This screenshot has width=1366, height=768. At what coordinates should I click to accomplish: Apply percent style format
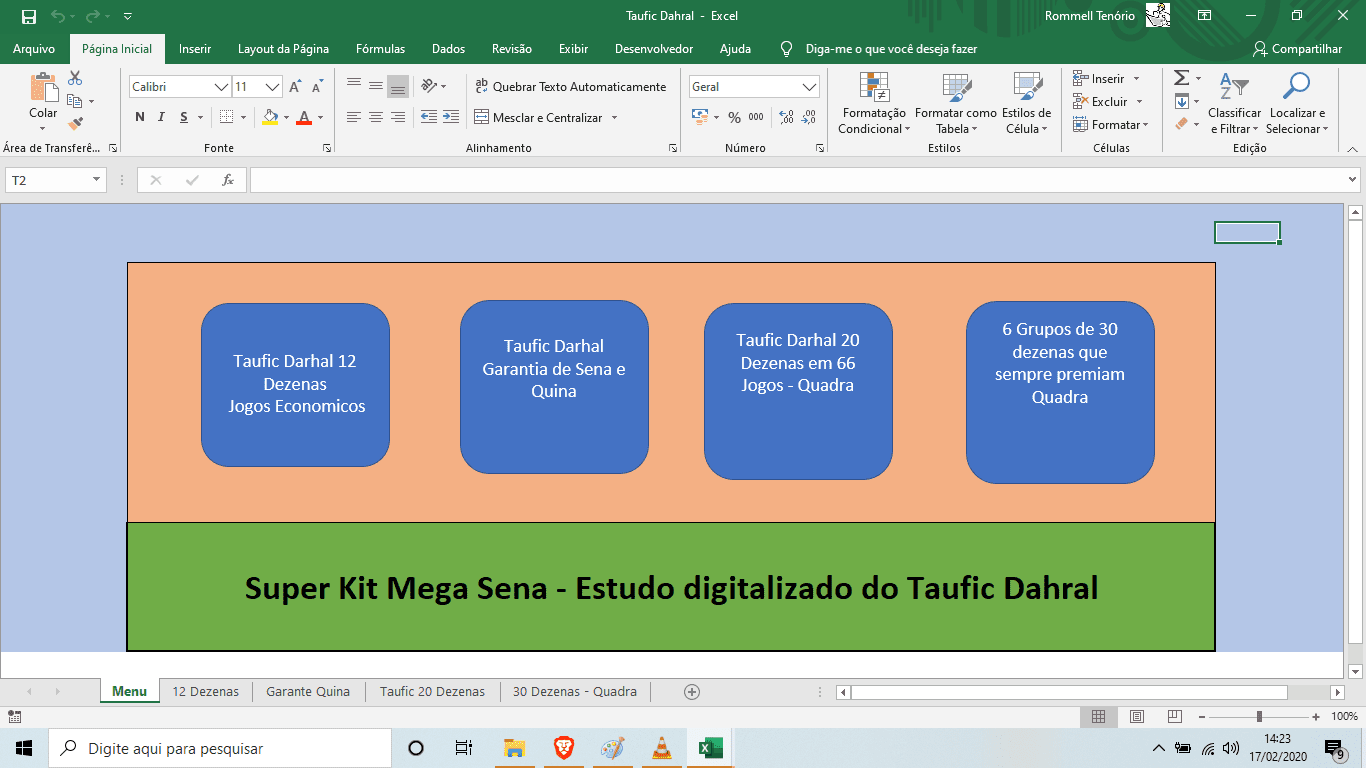(x=734, y=117)
